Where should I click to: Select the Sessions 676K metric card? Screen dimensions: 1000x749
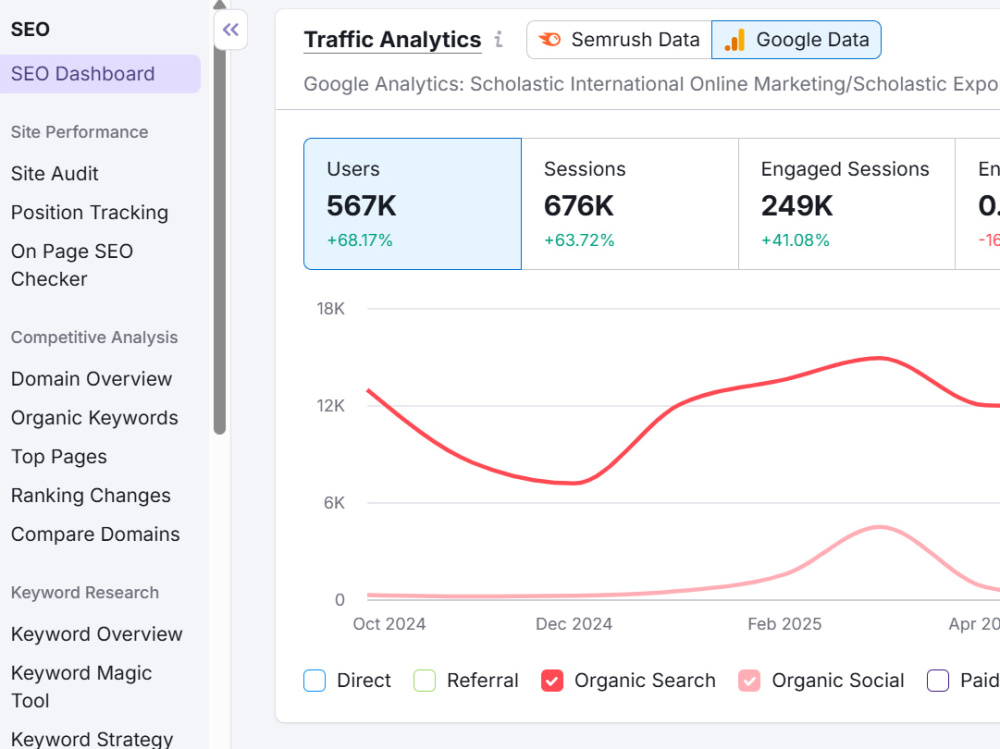click(630, 204)
